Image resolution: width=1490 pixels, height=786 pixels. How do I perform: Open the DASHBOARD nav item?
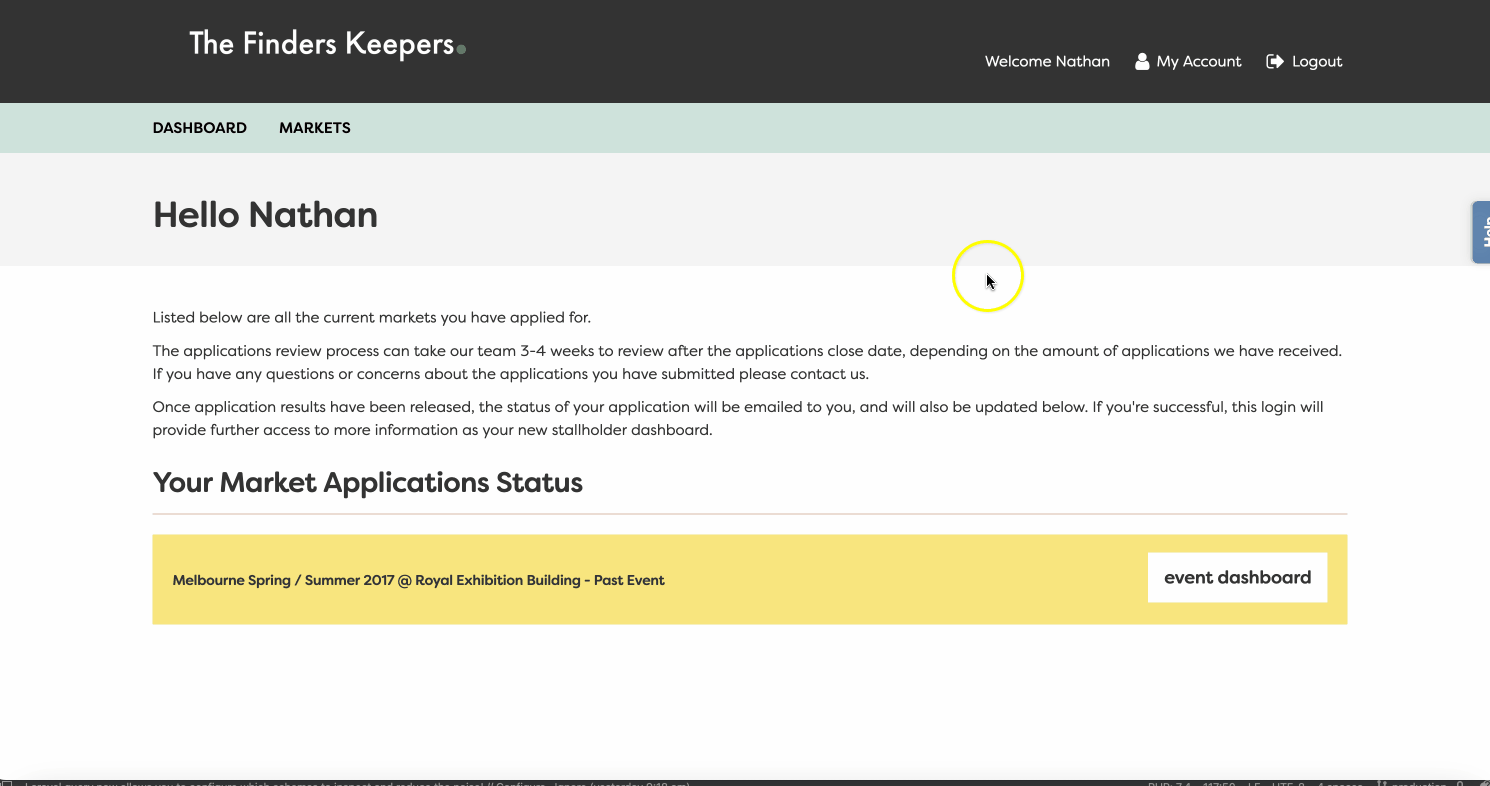click(199, 128)
